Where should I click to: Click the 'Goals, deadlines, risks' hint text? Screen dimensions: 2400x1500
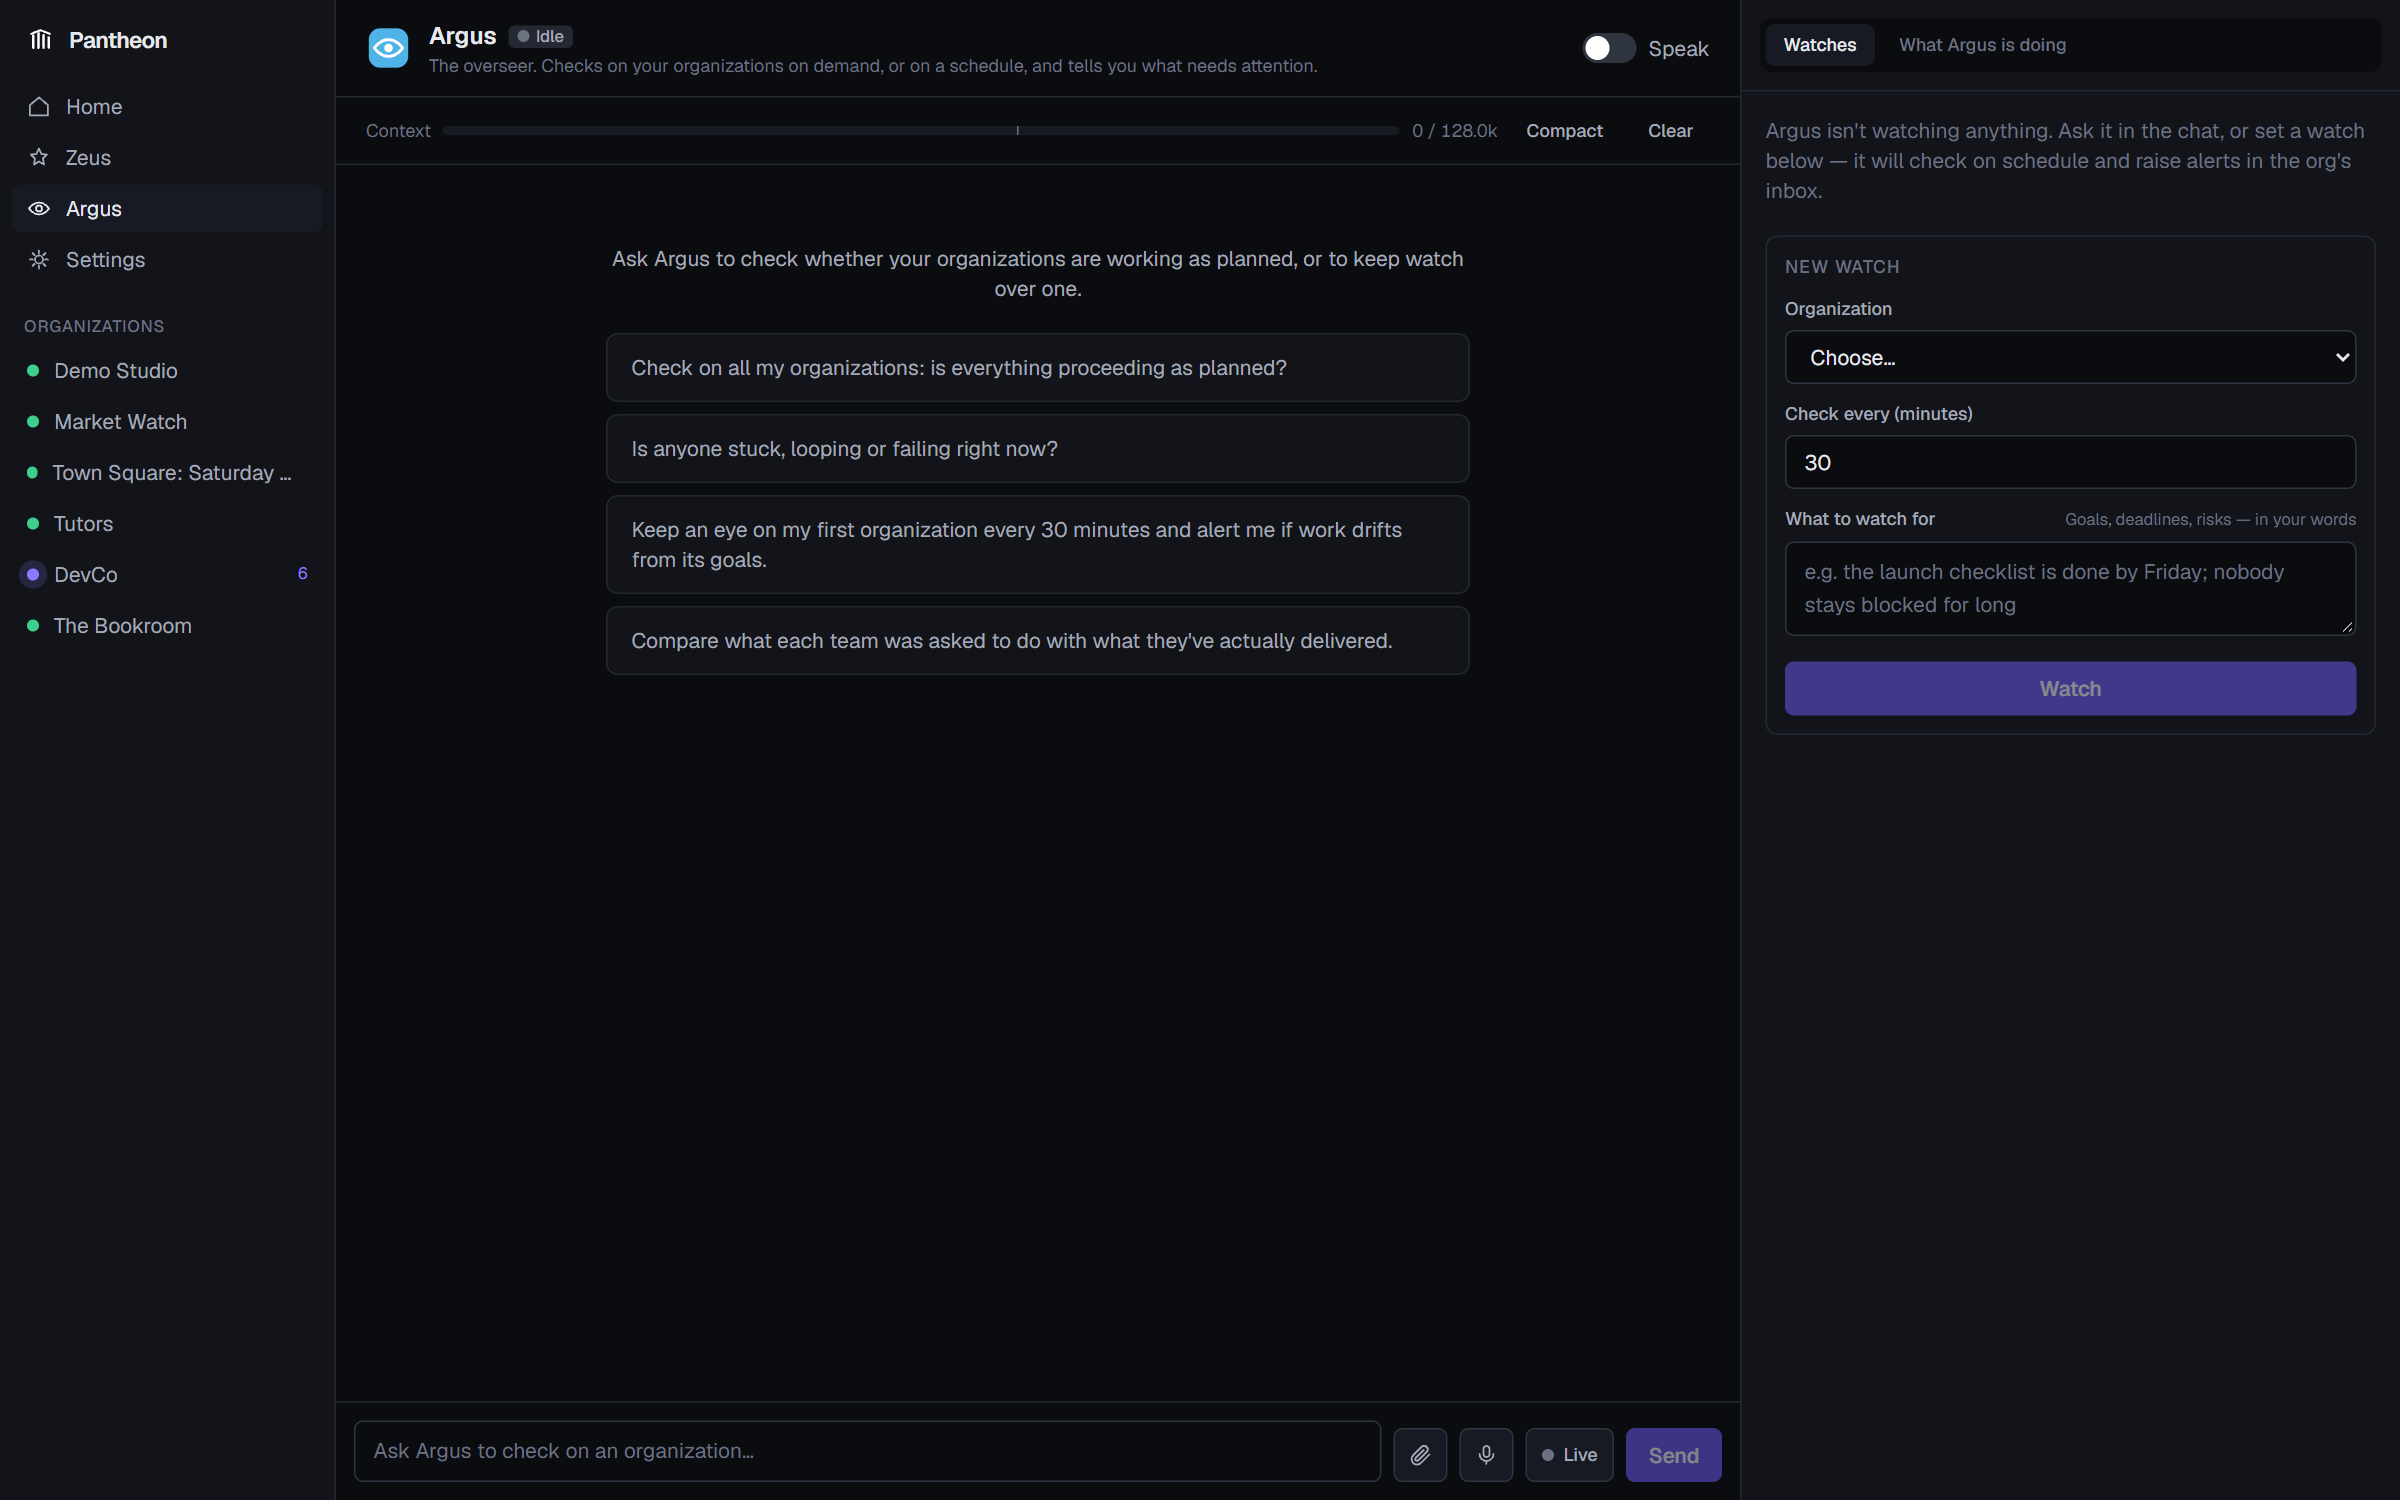[2210, 520]
